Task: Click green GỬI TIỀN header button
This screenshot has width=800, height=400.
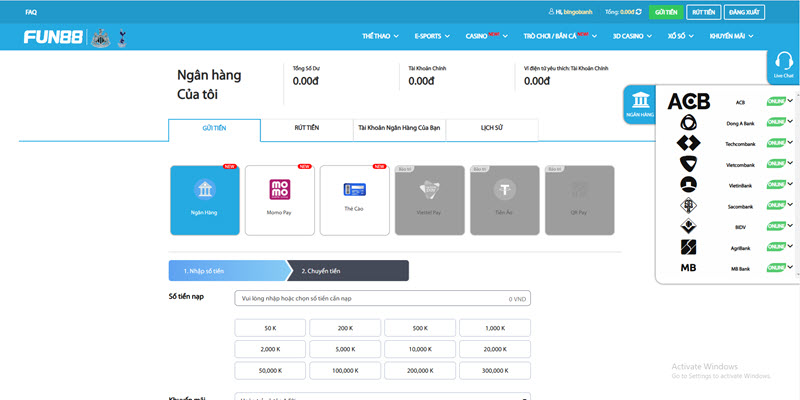Action: pos(666,12)
